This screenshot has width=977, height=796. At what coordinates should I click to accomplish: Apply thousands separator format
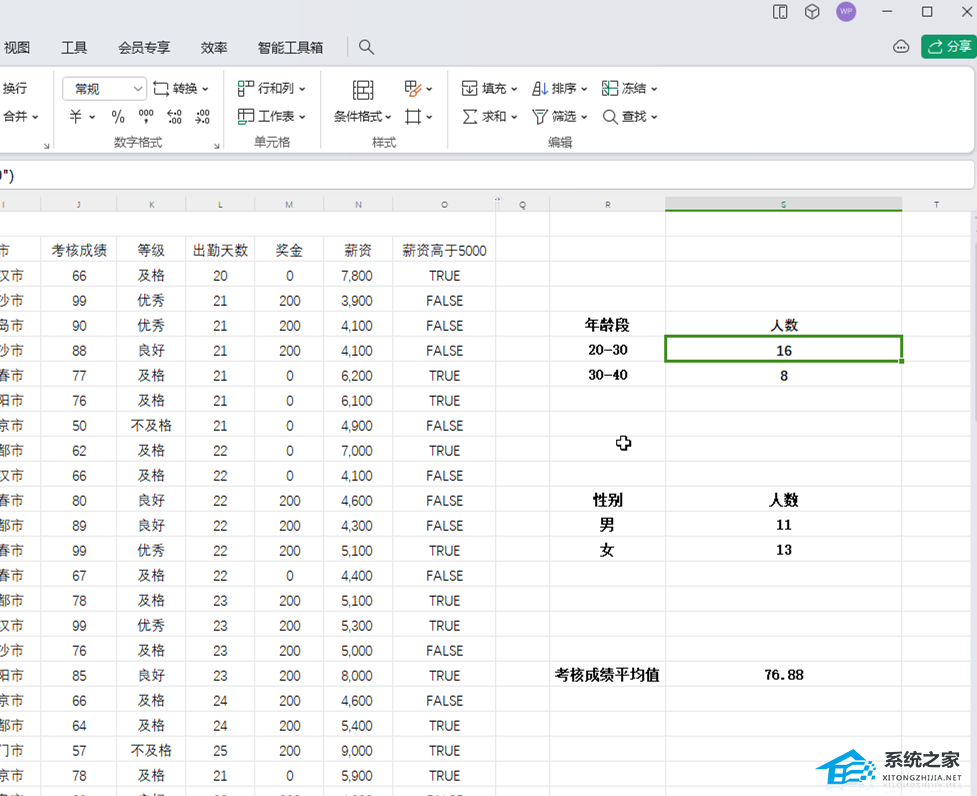point(146,116)
